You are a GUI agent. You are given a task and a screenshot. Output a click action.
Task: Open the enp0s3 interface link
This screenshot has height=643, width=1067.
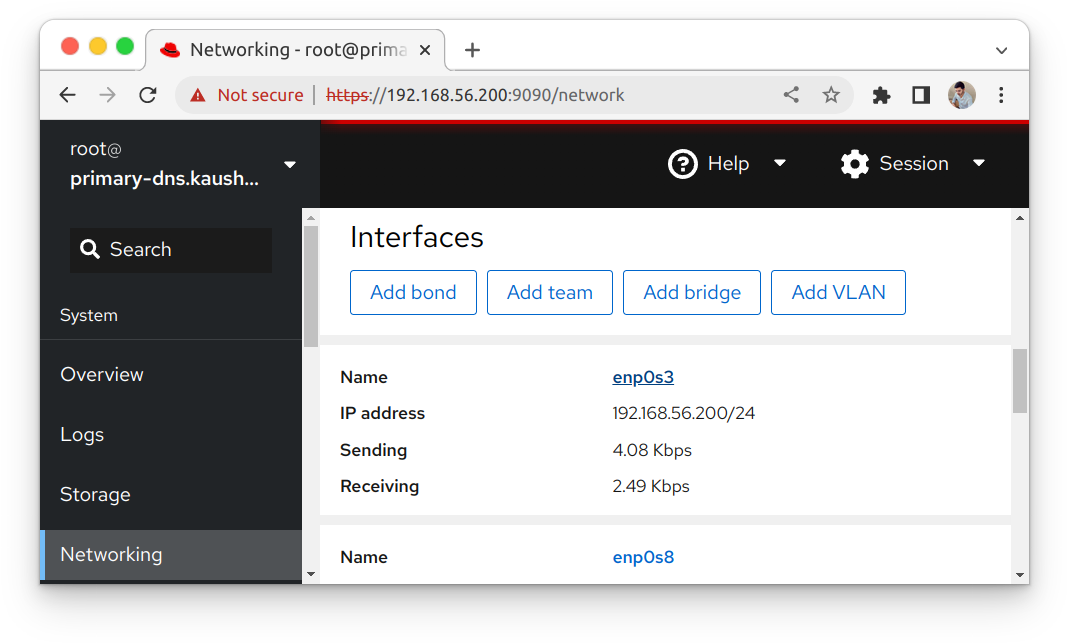(643, 377)
